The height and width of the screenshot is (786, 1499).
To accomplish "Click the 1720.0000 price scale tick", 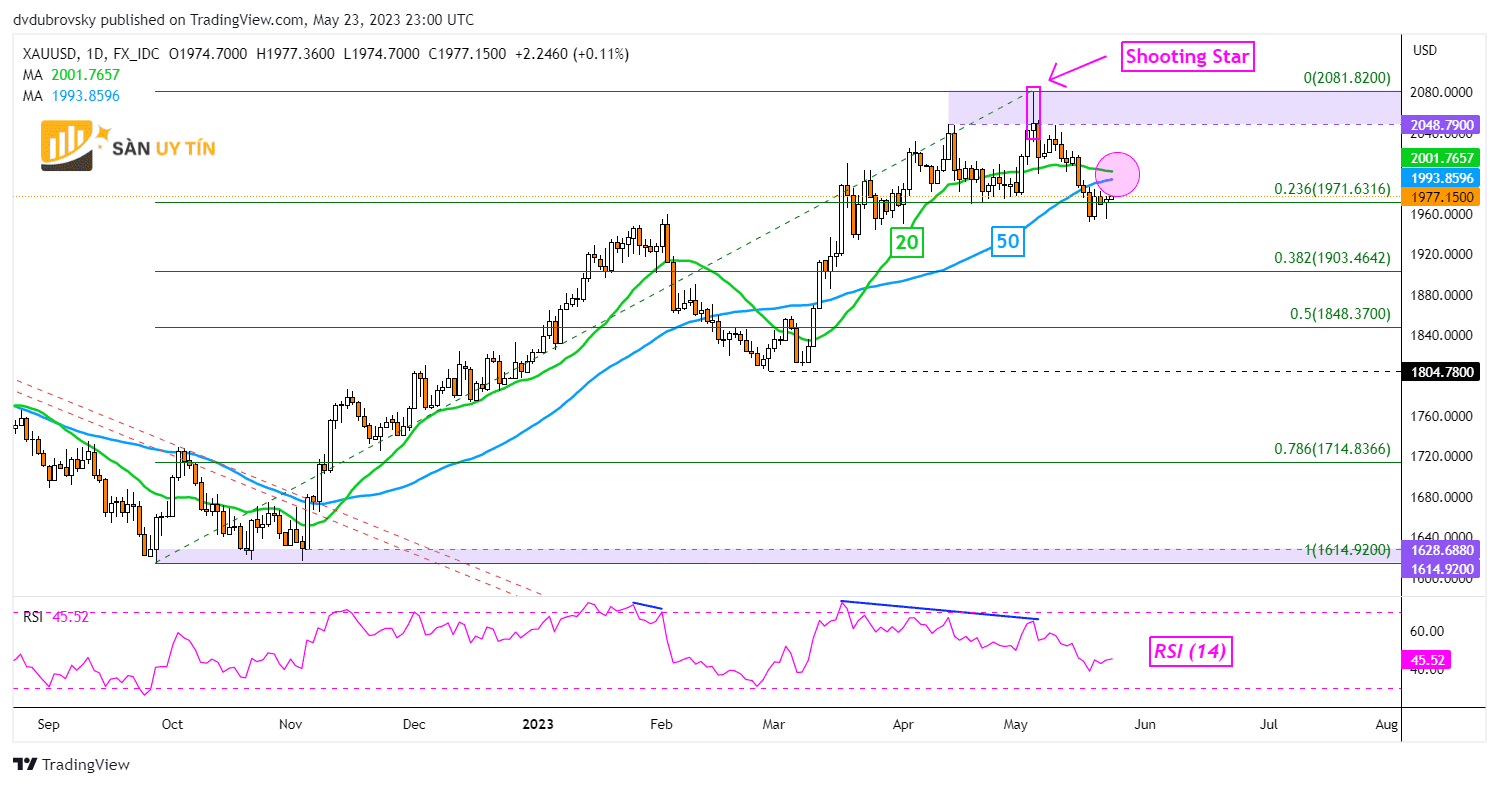I will pos(1439,456).
